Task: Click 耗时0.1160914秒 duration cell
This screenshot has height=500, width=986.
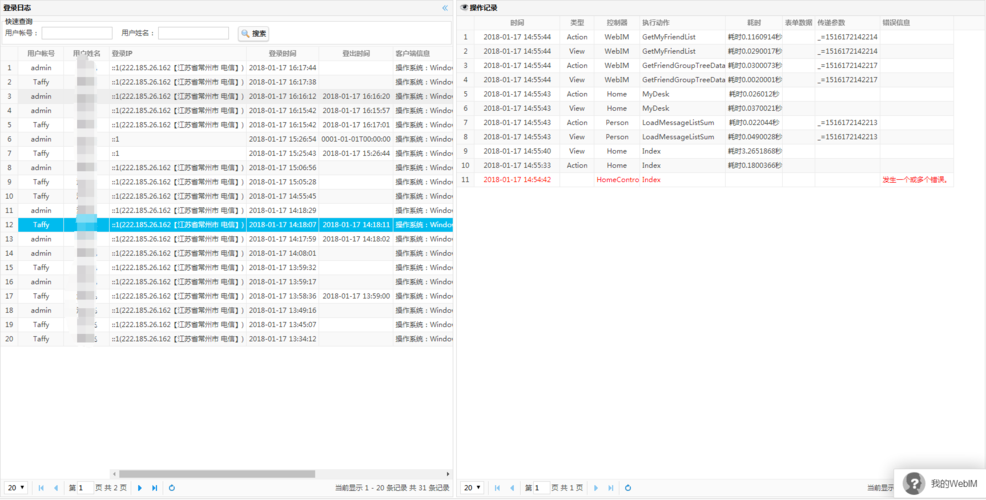Action: [755, 37]
